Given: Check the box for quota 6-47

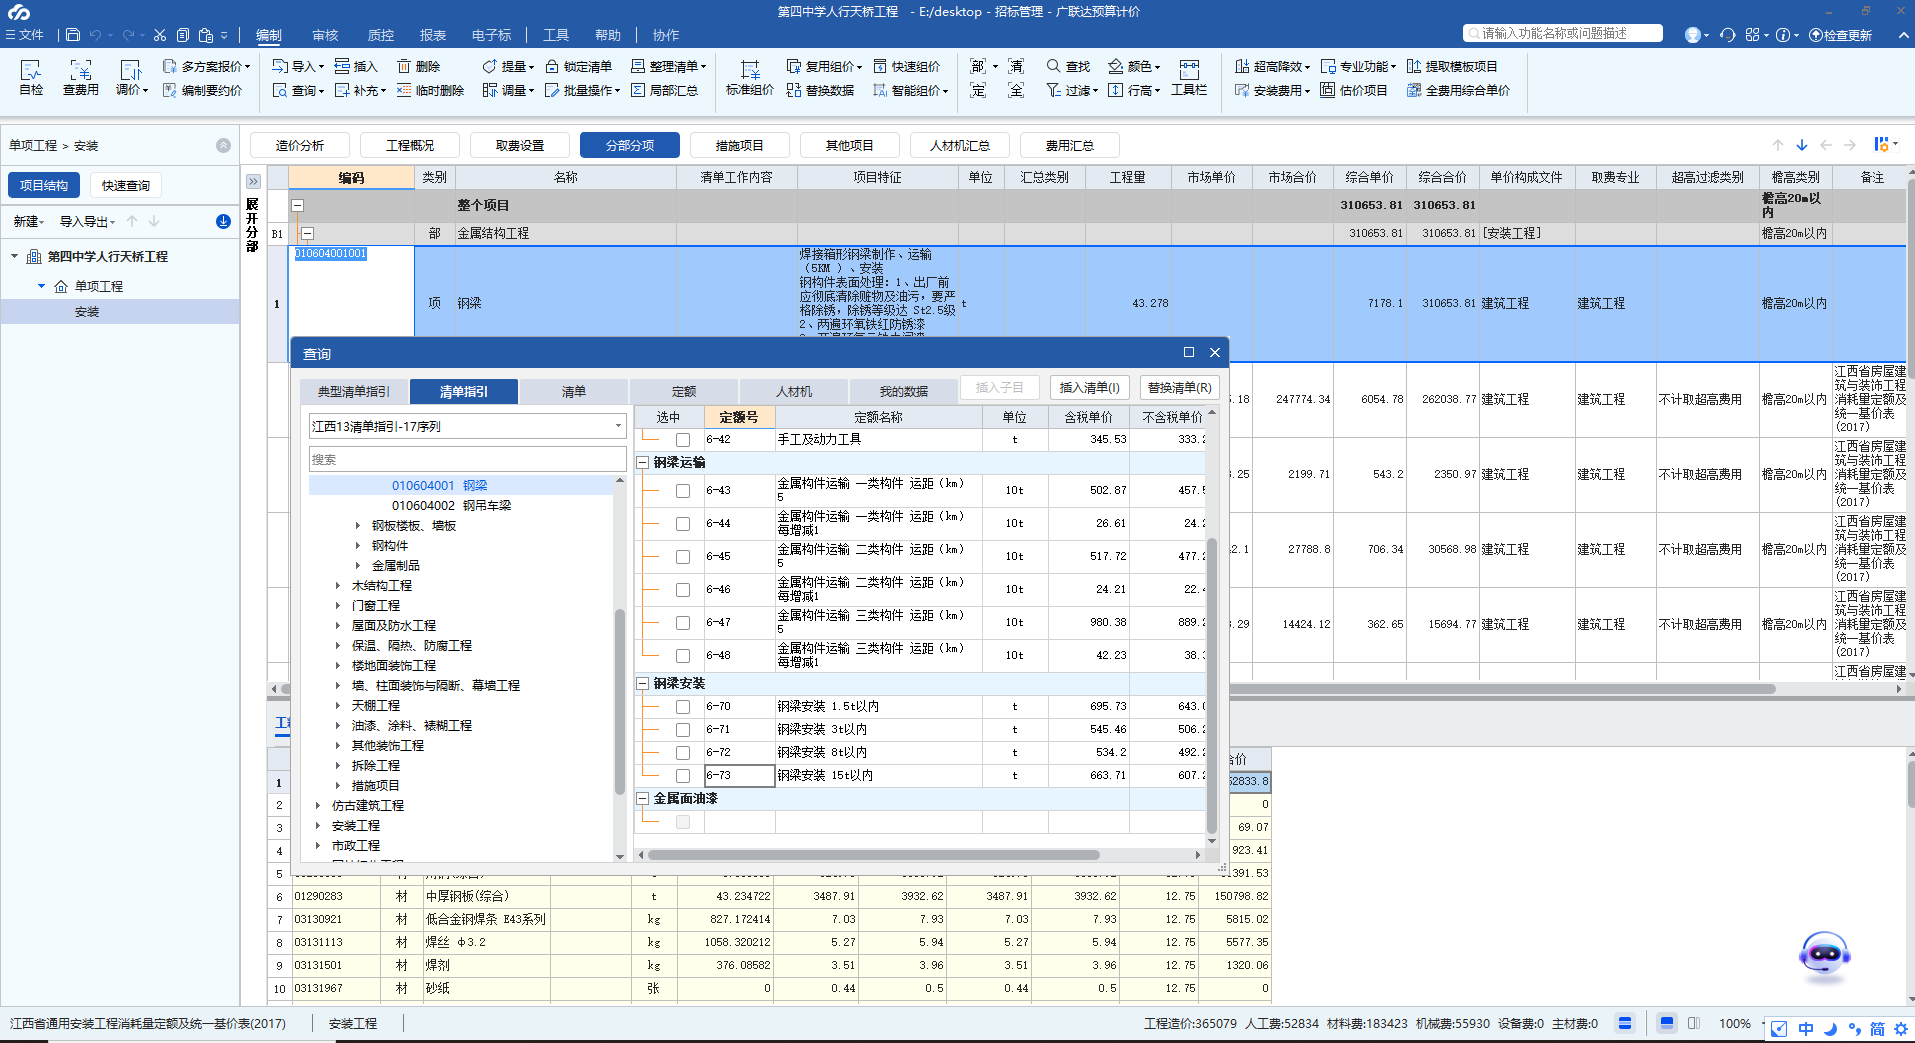Looking at the screenshot, I should click(683, 623).
